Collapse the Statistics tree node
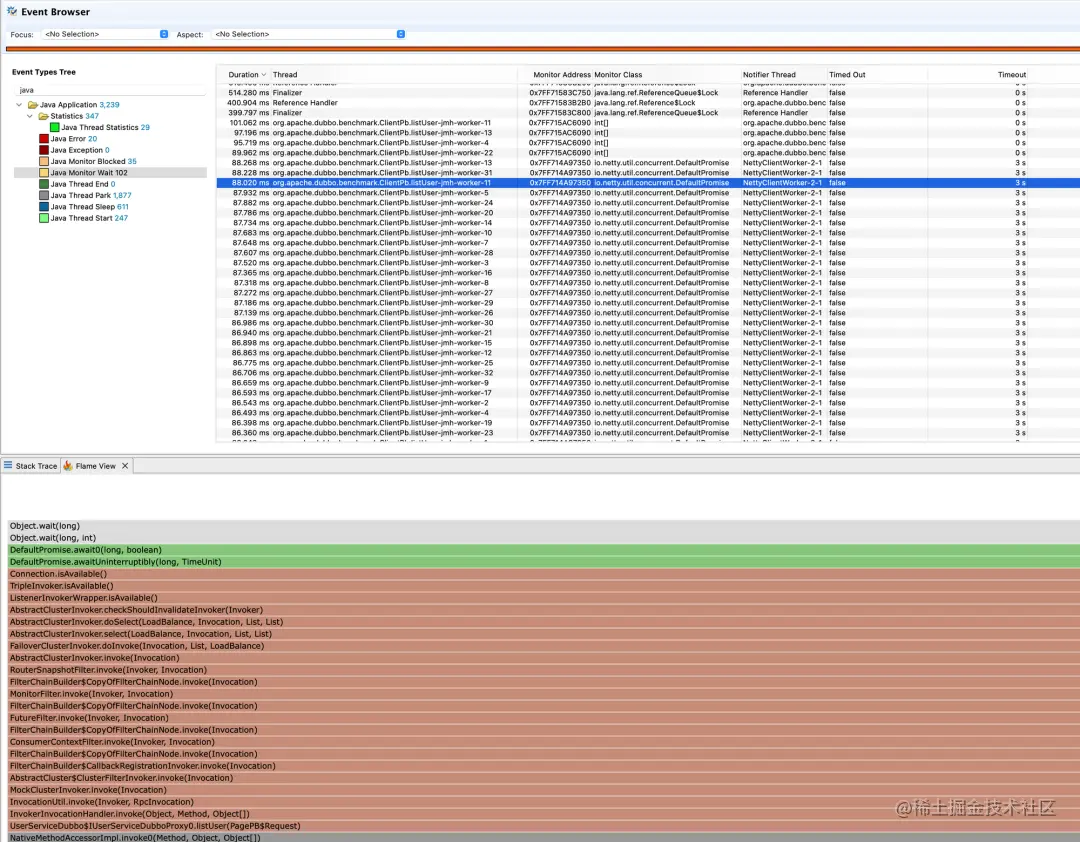This screenshot has height=842, width=1080. (x=30, y=116)
